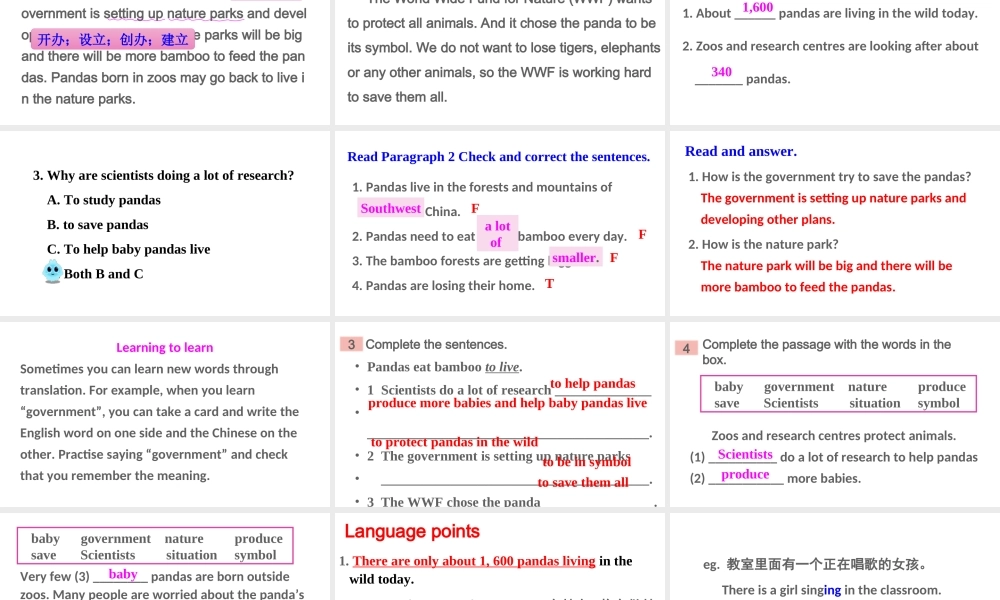This screenshot has width=1000, height=600.
Task: Click the filled blank 'Scientists' in item (1)
Action: click(x=745, y=455)
